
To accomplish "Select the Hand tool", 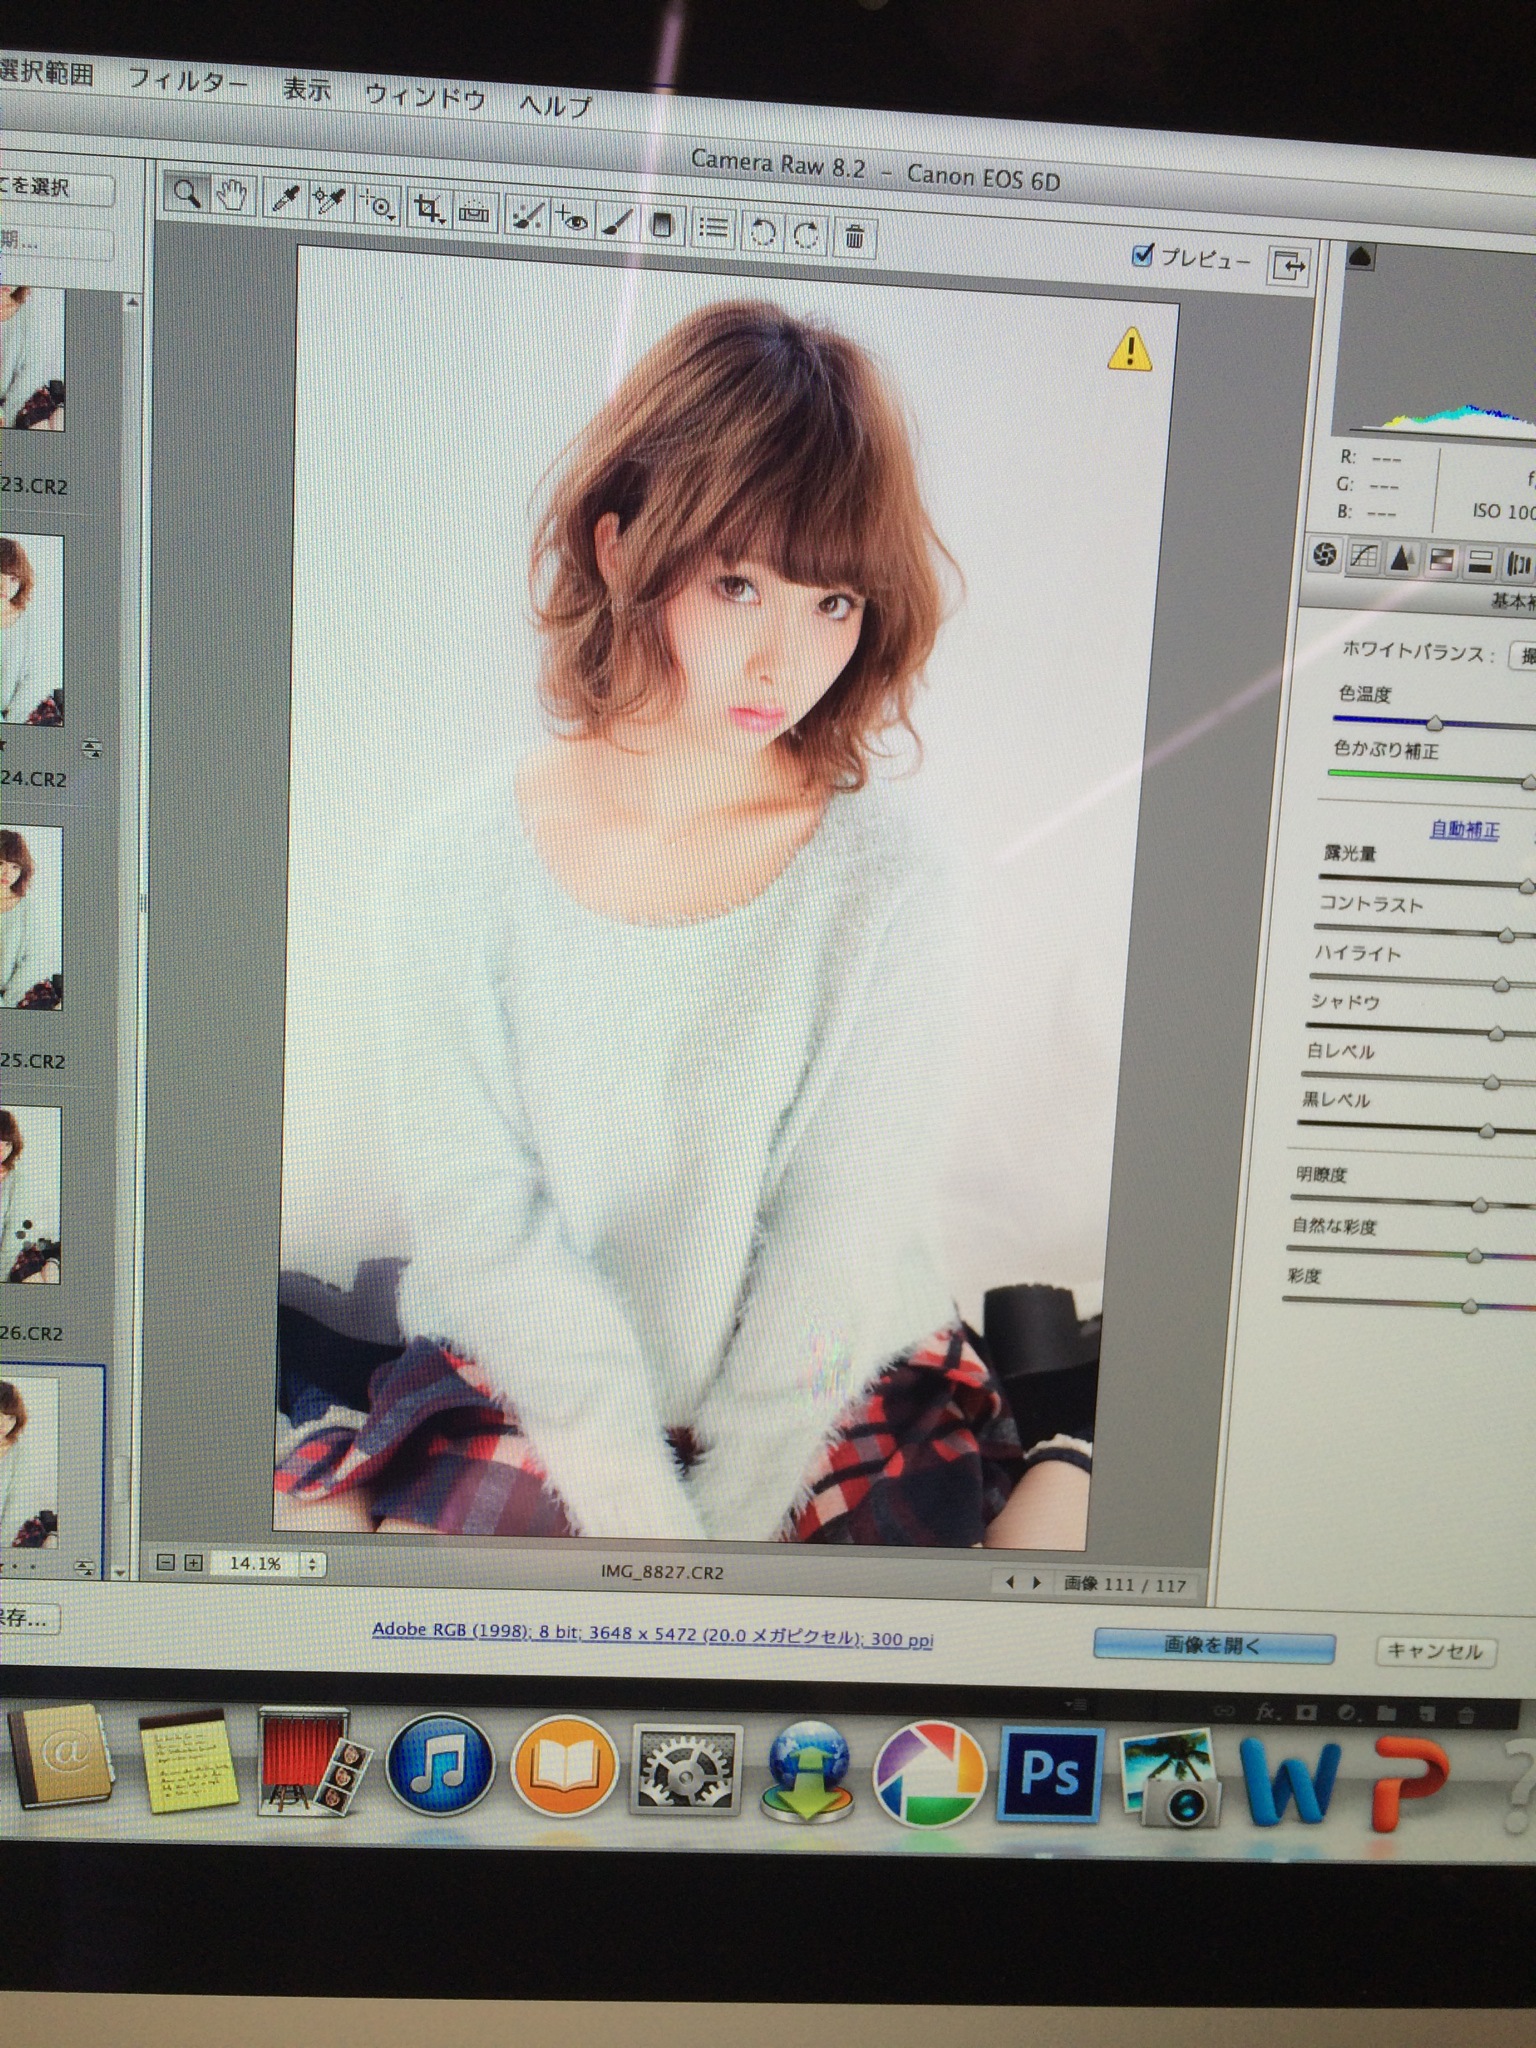I will [233, 196].
